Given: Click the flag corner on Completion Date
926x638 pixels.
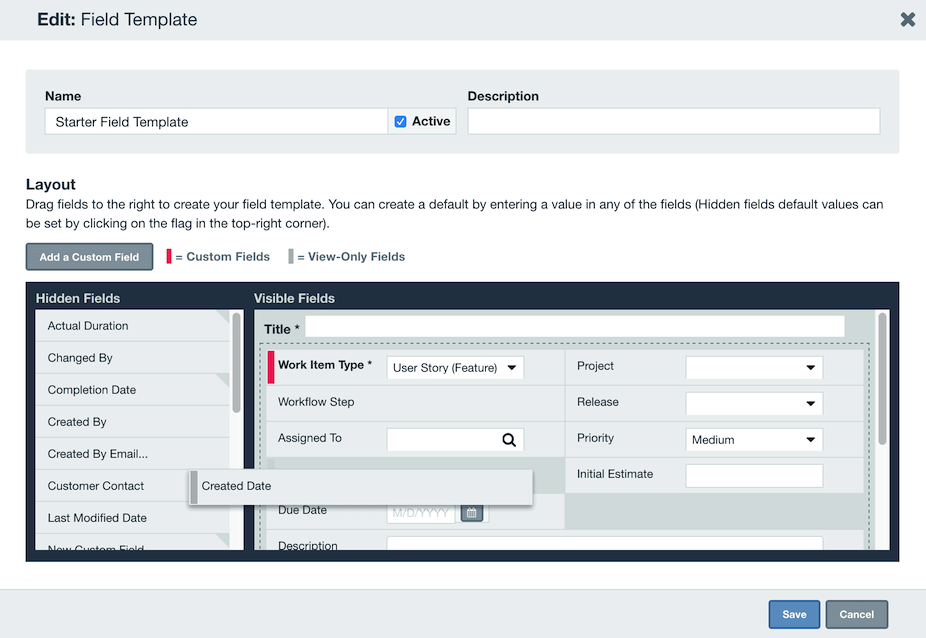Looking at the screenshot, I should (223, 380).
